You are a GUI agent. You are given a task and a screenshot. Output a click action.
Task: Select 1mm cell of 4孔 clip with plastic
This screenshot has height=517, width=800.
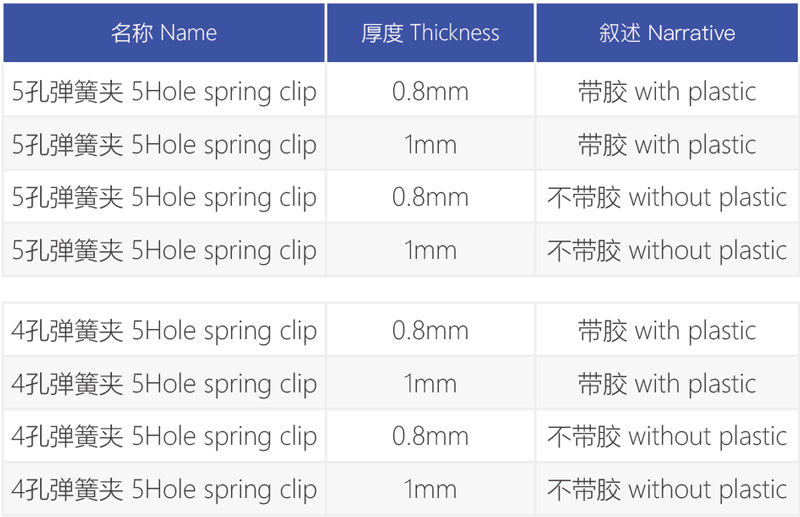coord(430,383)
